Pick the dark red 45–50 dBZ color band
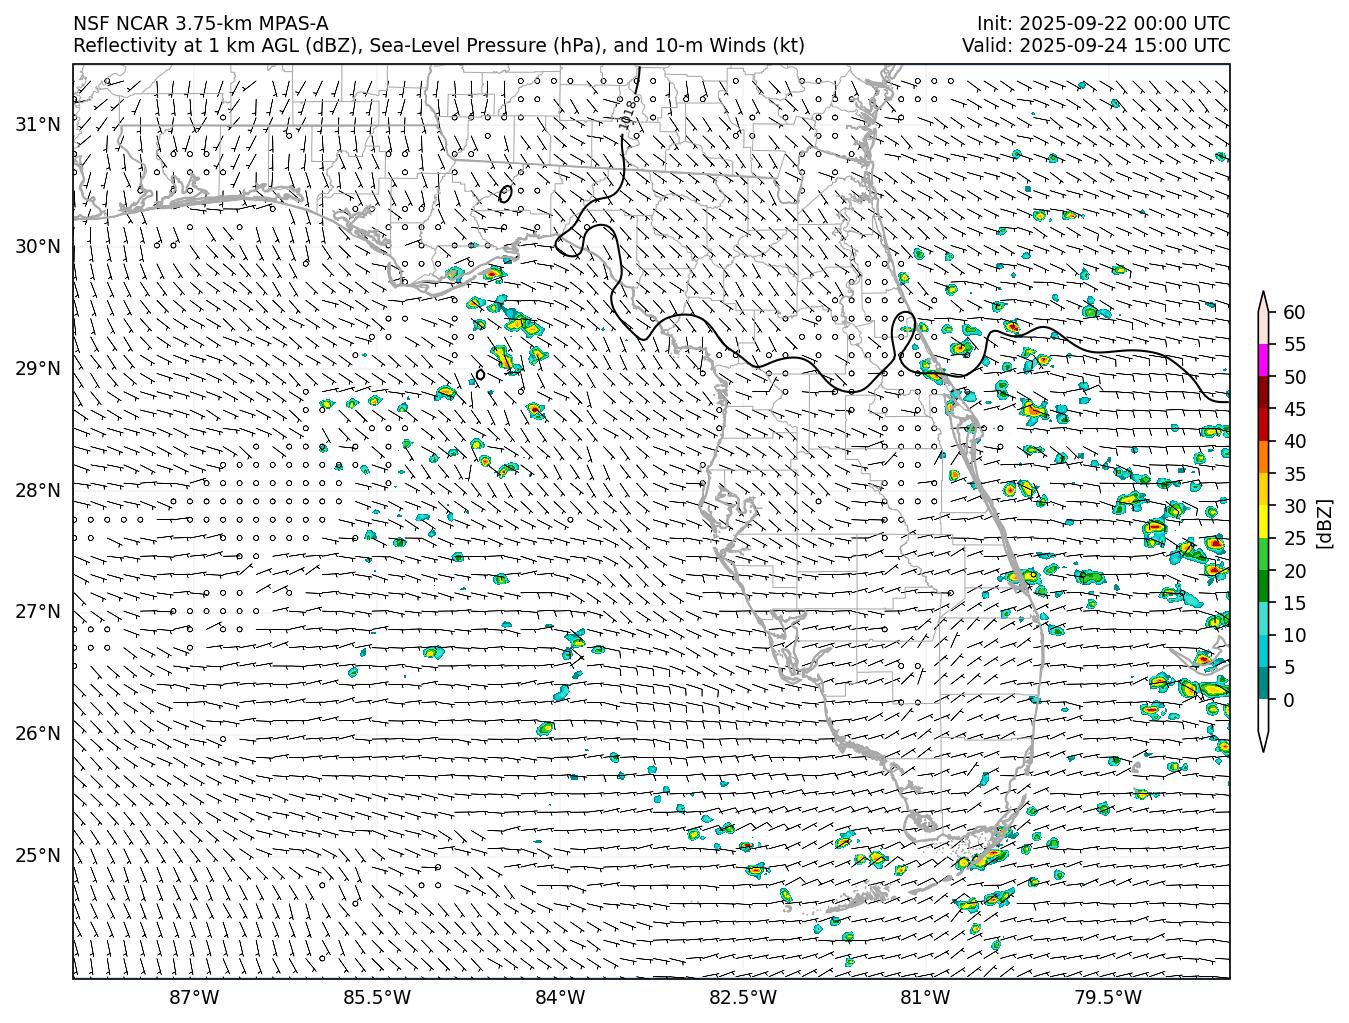This screenshot has width=1349, height=1023. click(1263, 393)
